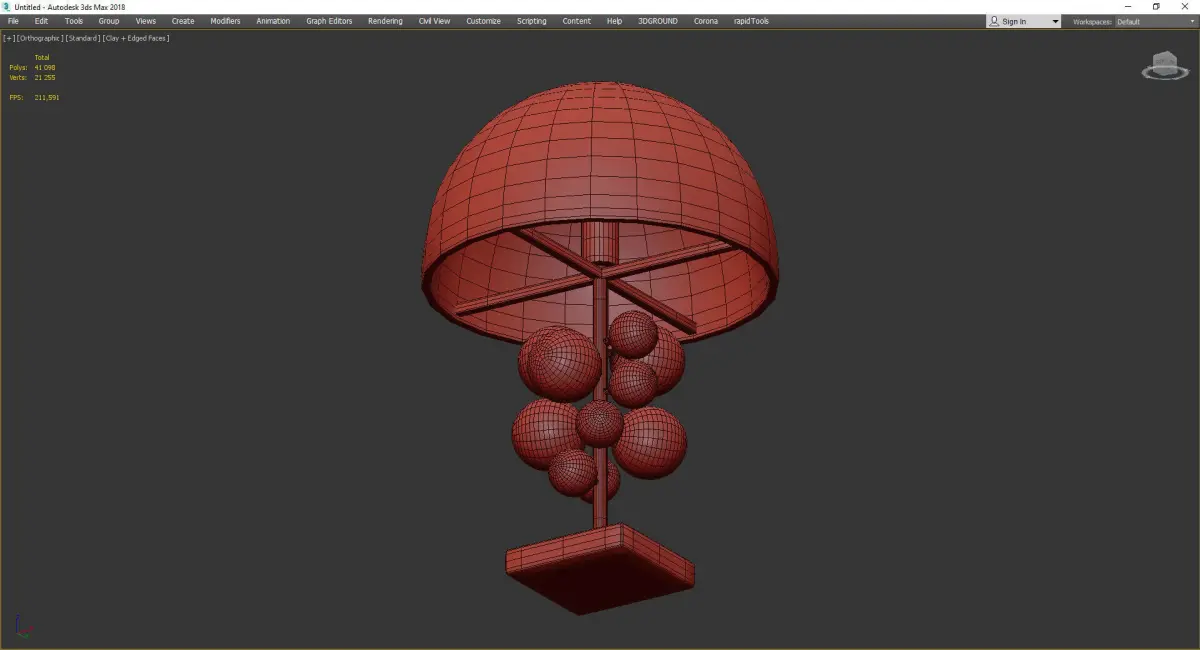Open the Scripting menu

tap(532, 21)
